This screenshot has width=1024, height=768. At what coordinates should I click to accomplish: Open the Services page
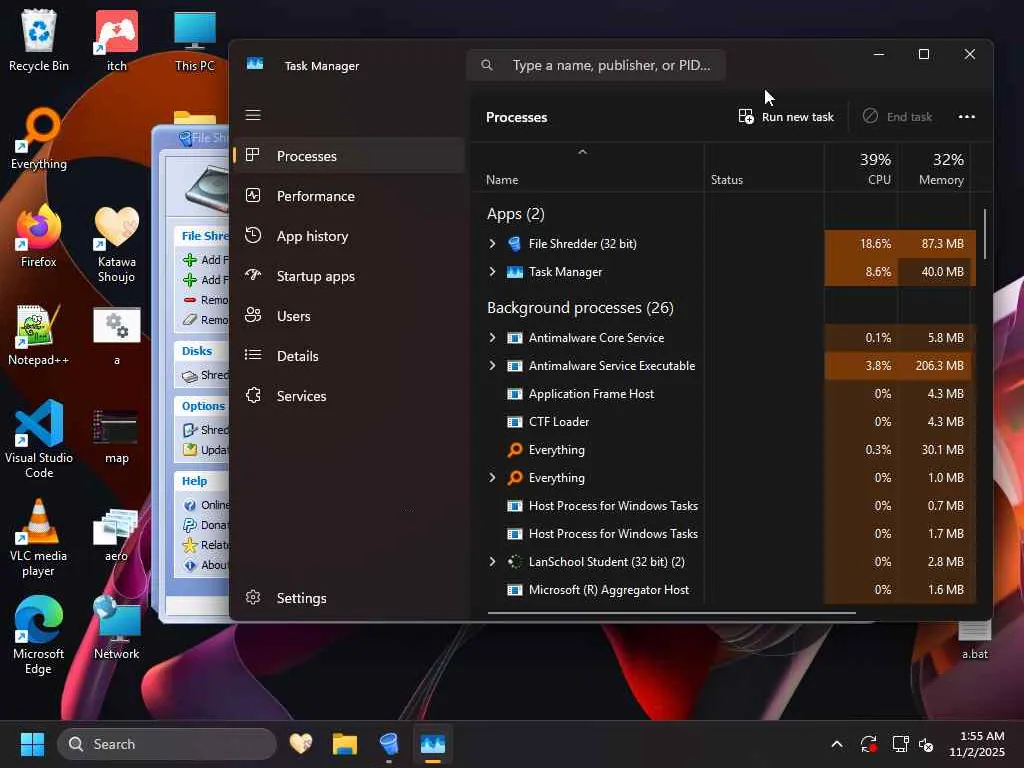pyautogui.click(x=349, y=396)
